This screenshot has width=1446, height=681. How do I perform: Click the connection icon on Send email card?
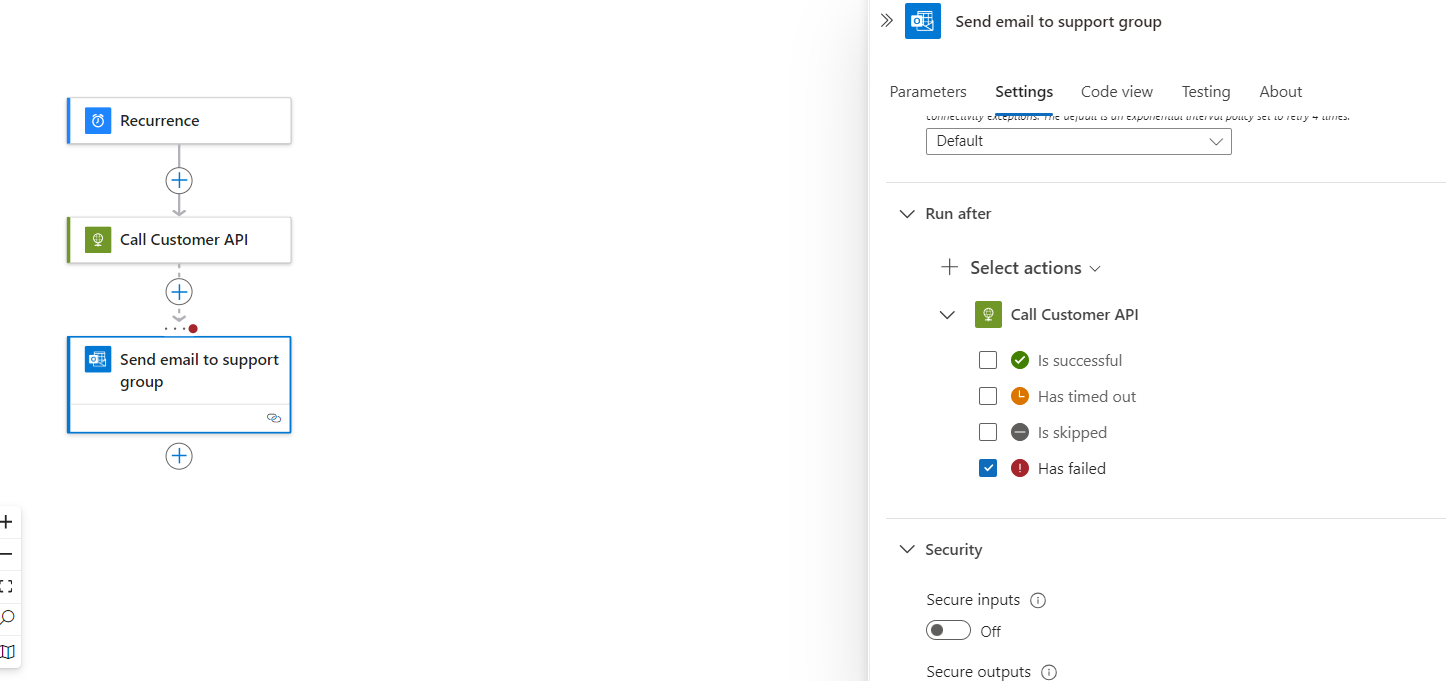pyautogui.click(x=274, y=418)
